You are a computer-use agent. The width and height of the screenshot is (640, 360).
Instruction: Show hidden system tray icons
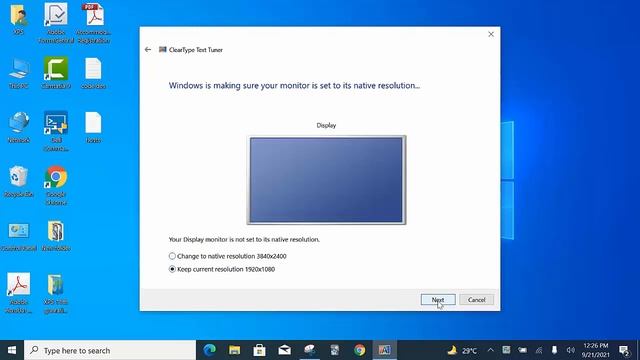click(x=491, y=350)
